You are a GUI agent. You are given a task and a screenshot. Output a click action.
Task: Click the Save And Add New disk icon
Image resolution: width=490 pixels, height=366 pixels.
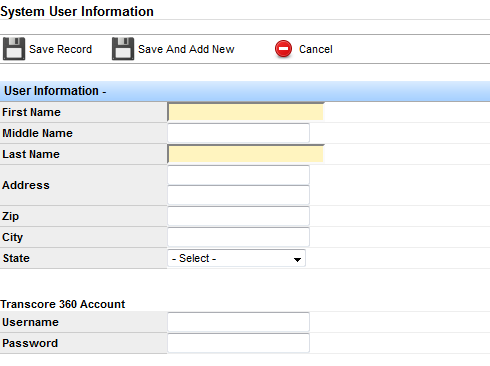point(123,49)
